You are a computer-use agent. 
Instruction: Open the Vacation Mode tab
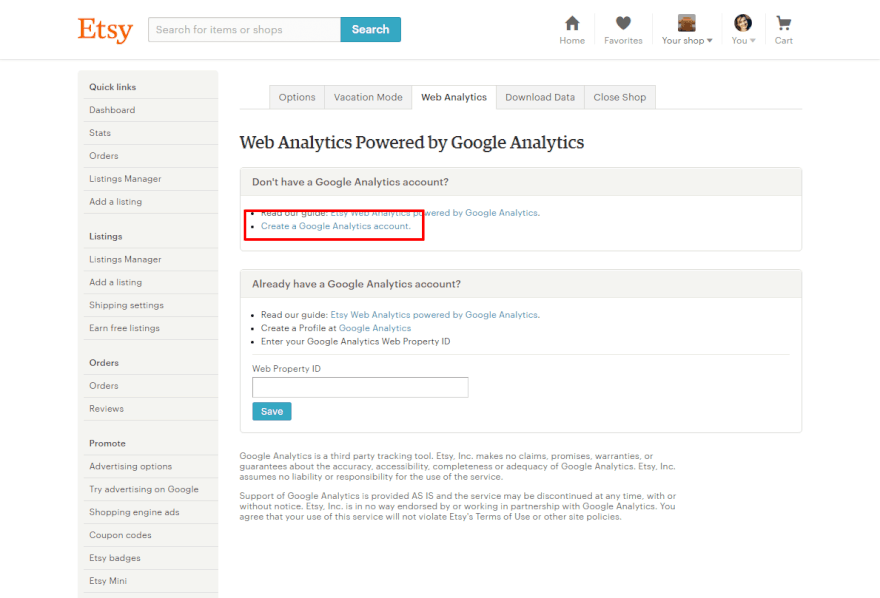pos(368,97)
